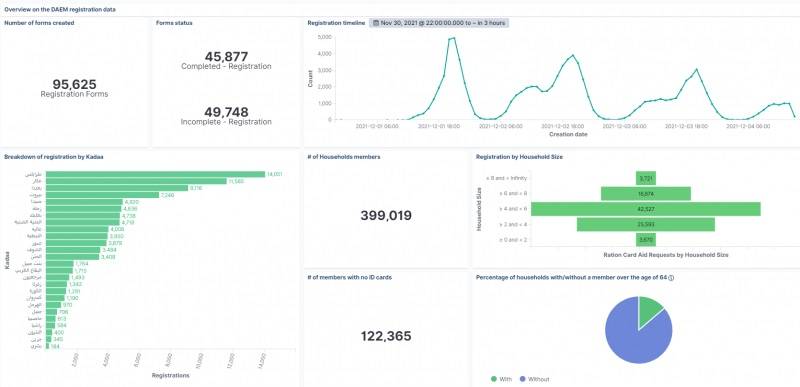
Task: Click the Overview on the DAEM registration data heading
Action: point(60,9)
